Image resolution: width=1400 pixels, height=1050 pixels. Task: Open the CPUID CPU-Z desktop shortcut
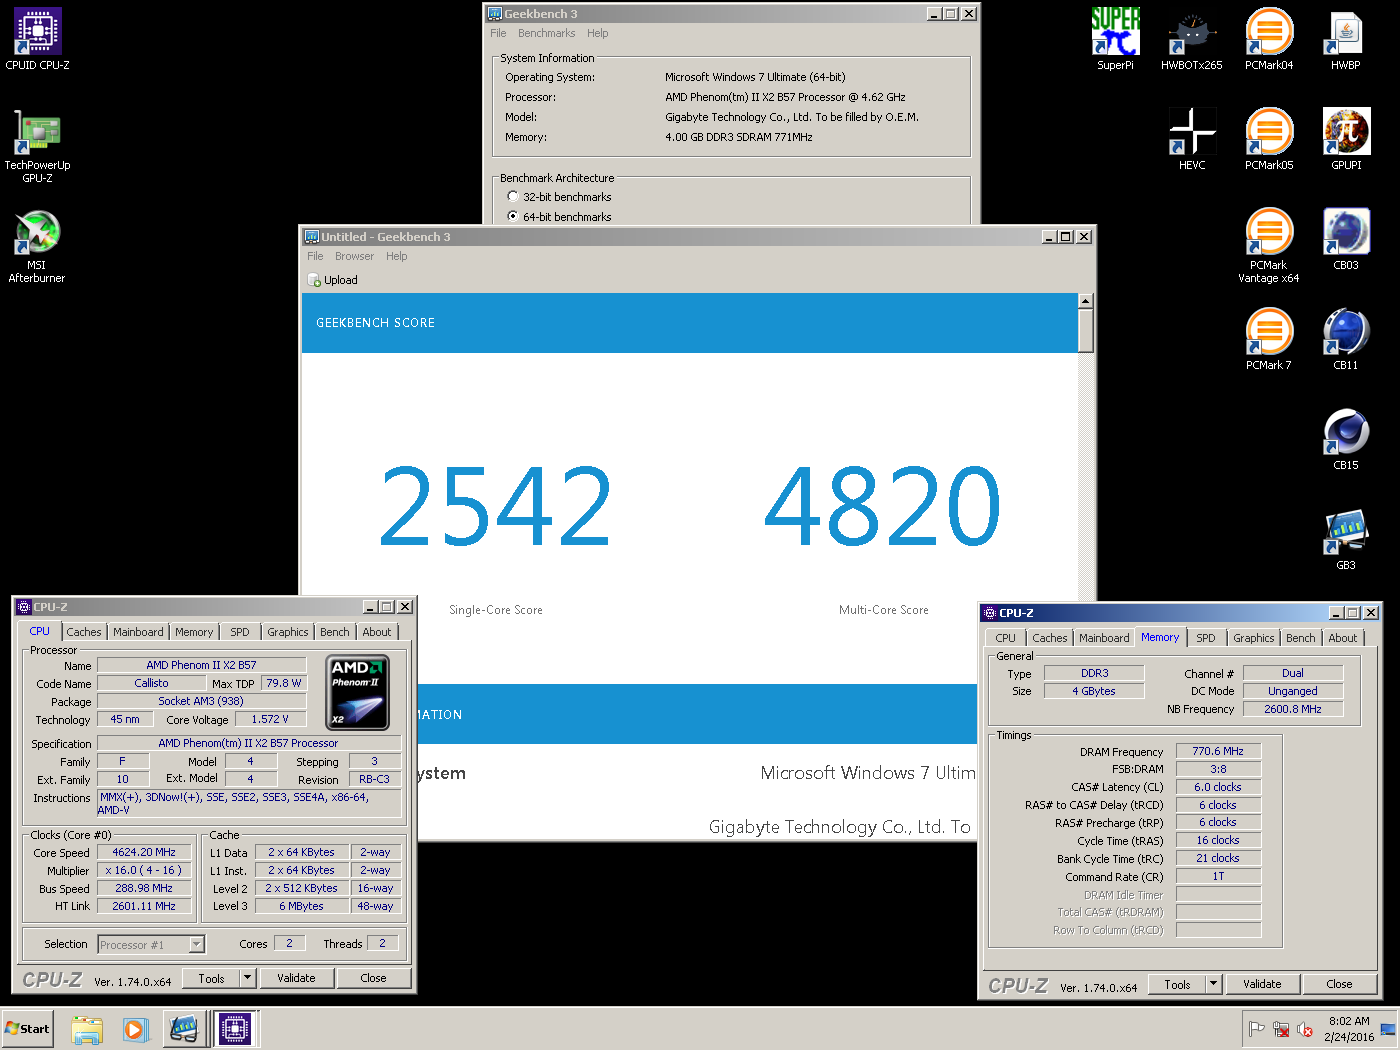pos(37,39)
